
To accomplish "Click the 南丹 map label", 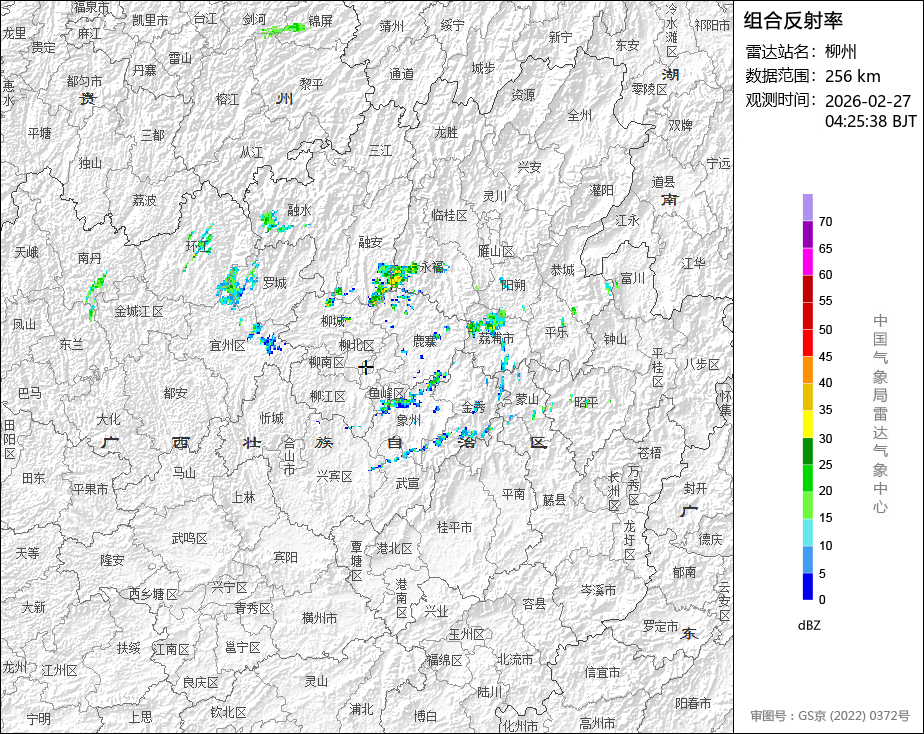I will [x=90, y=258].
